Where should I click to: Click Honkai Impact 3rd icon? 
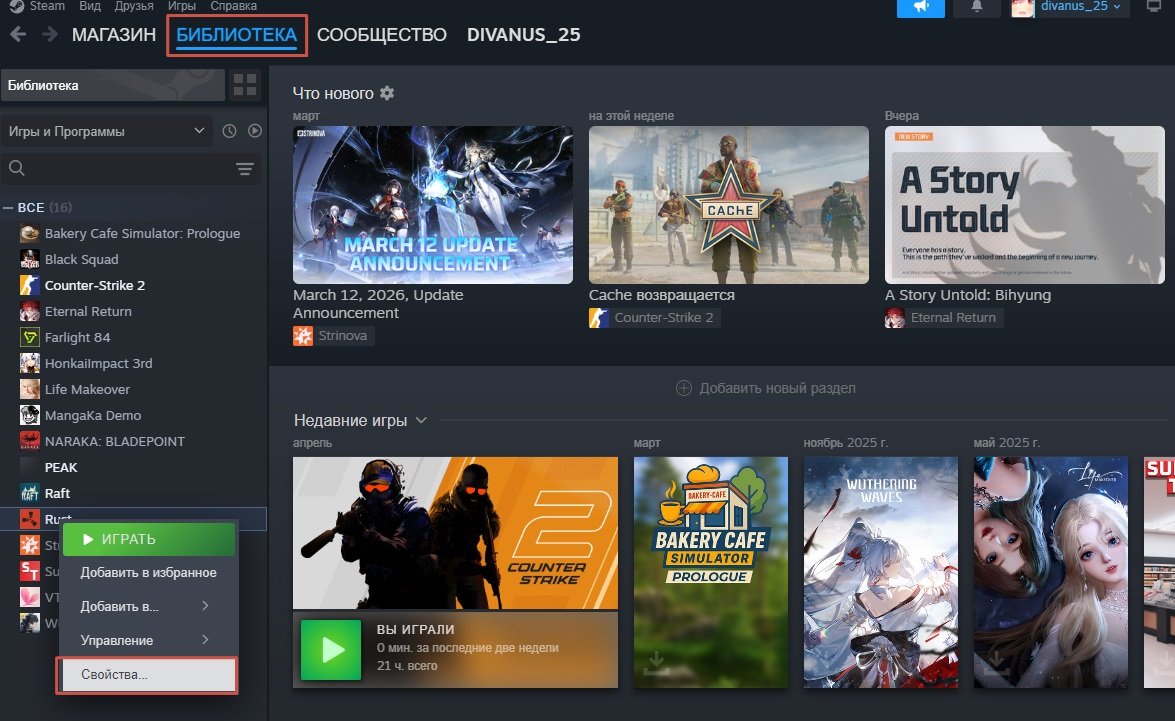(x=29, y=363)
